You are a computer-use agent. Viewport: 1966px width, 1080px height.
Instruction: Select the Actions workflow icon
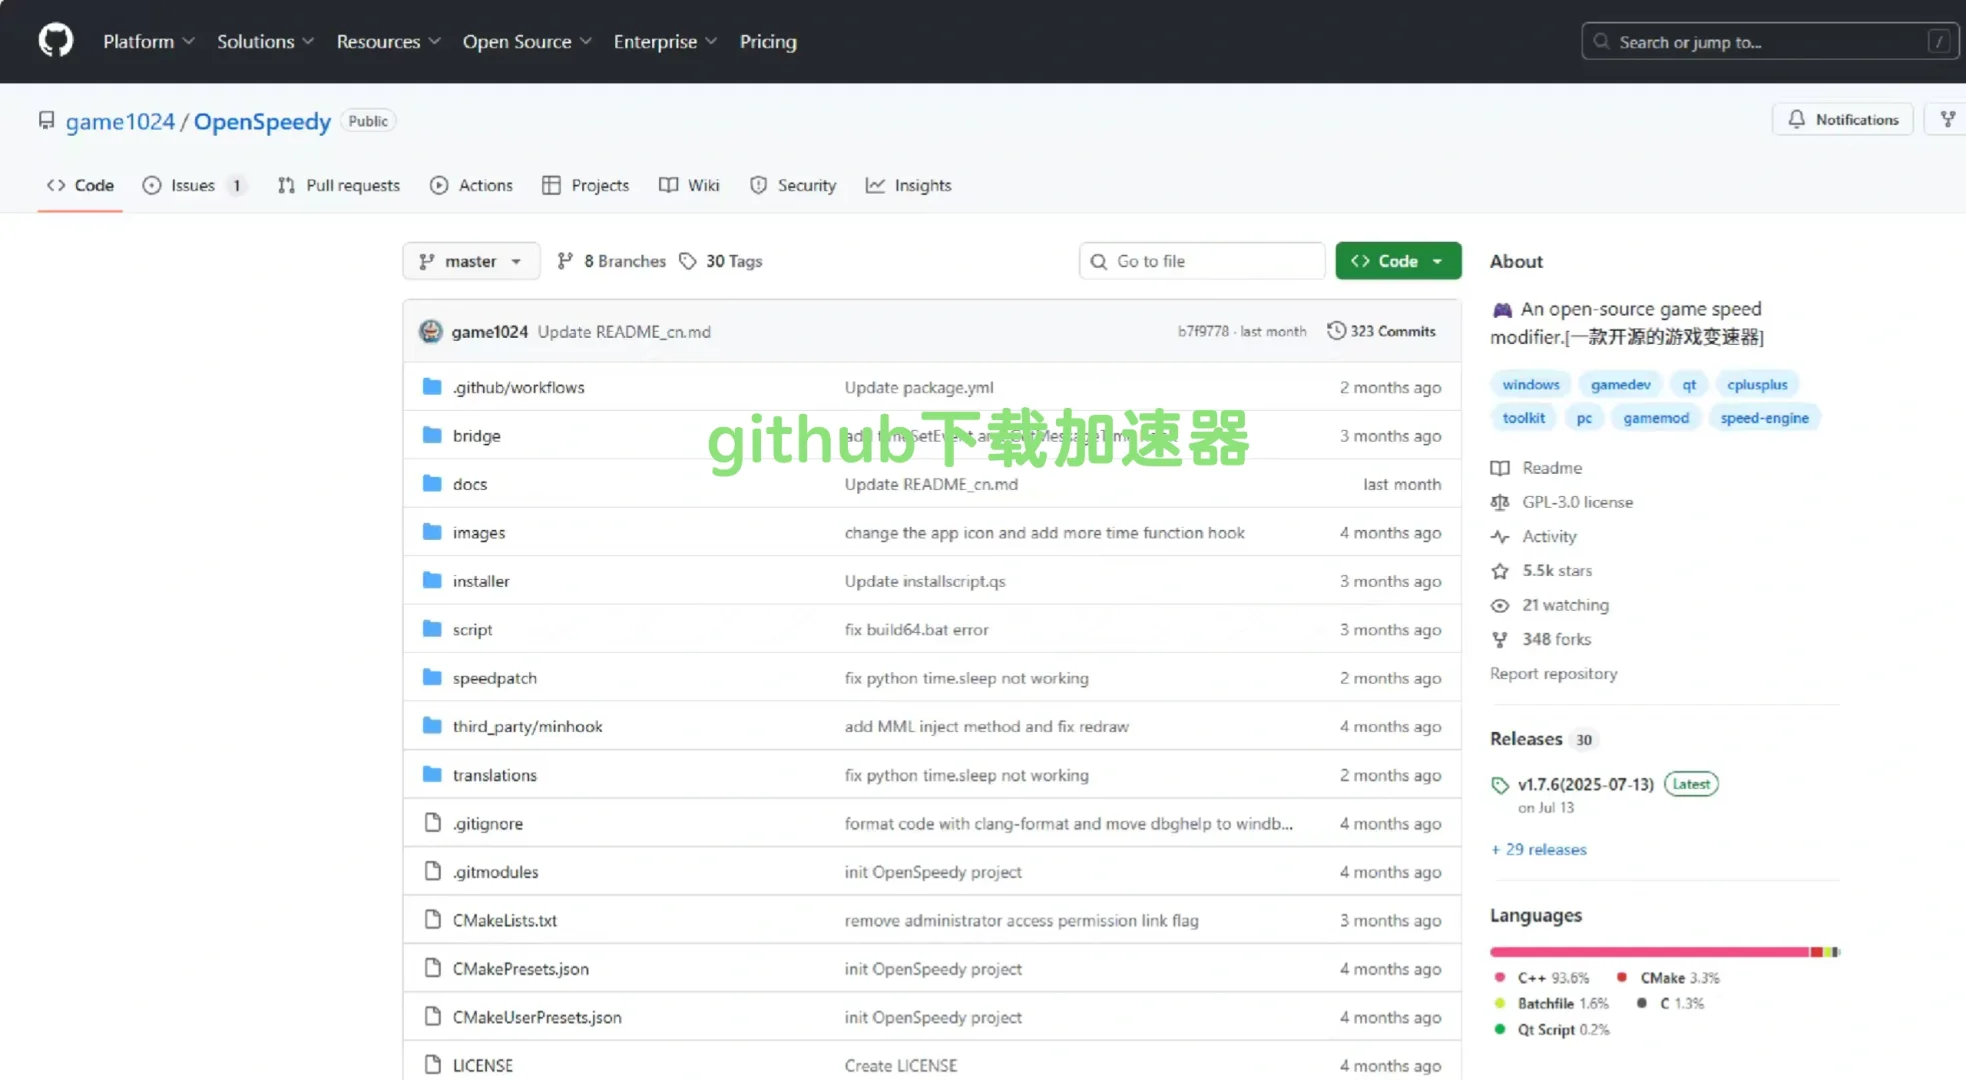[x=439, y=185]
